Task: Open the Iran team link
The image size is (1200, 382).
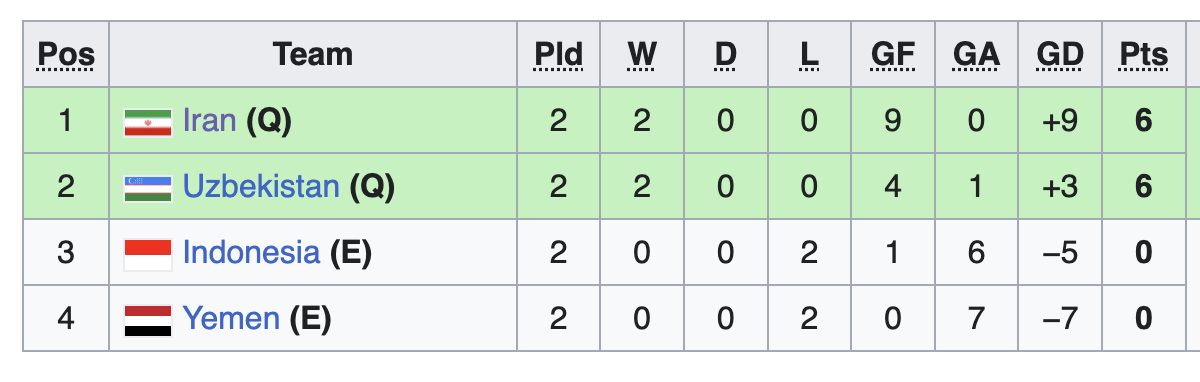Action: click(x=209, y=121)
